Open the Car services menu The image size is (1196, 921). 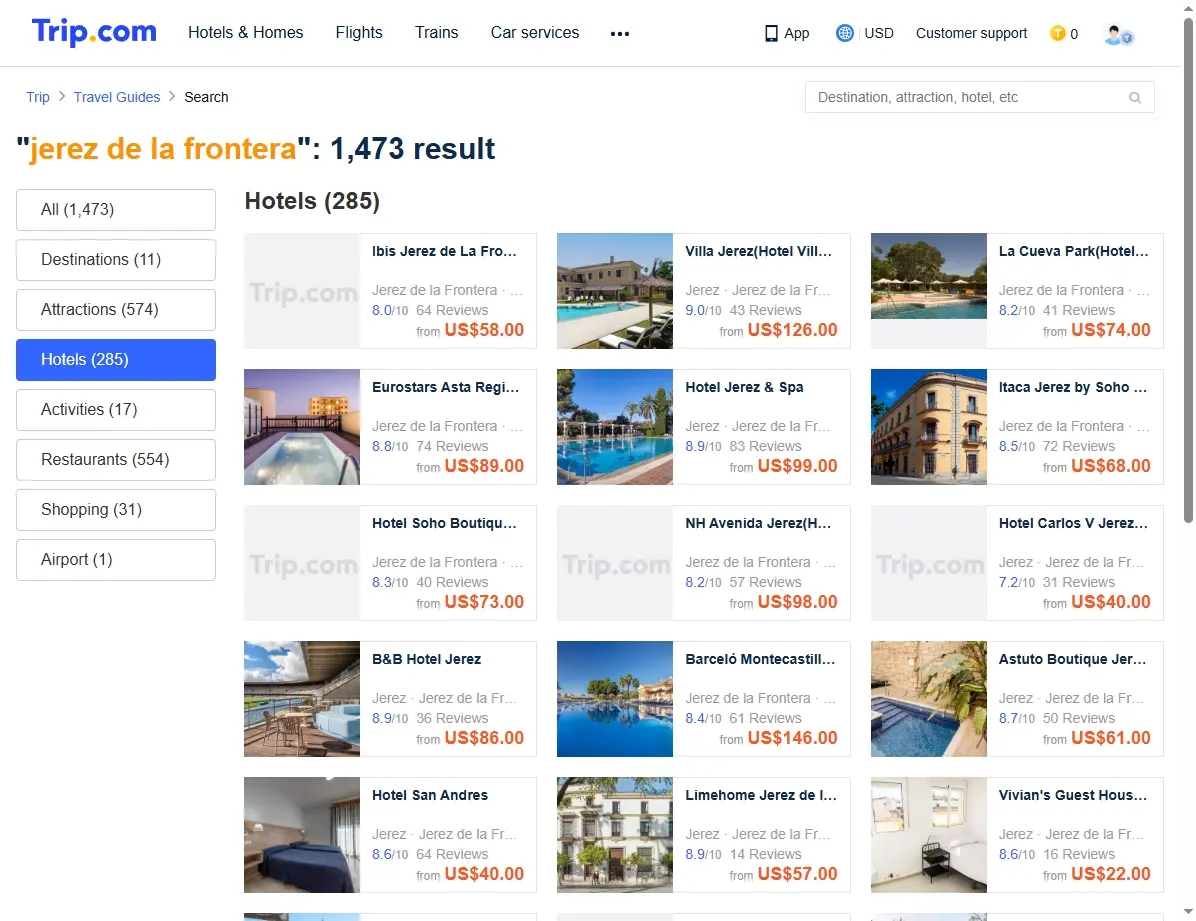point(535,32)
